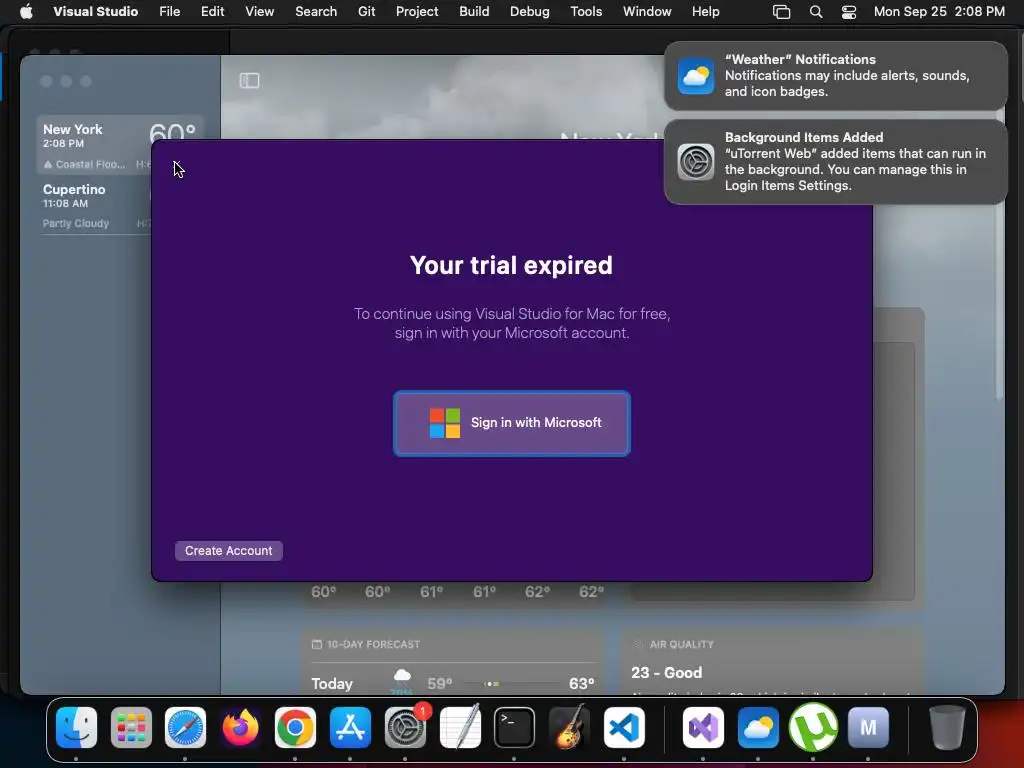This screenshot has width=1024, height=768.
Task: Open the View menu
Action: pyautogui.click(x=259, y=11)
